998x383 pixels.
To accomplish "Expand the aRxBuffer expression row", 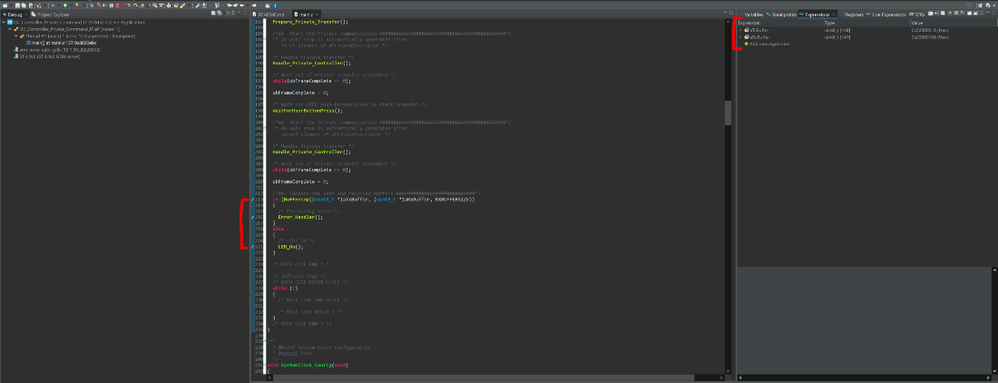I will pyautogui.click(x=740, y=37).
